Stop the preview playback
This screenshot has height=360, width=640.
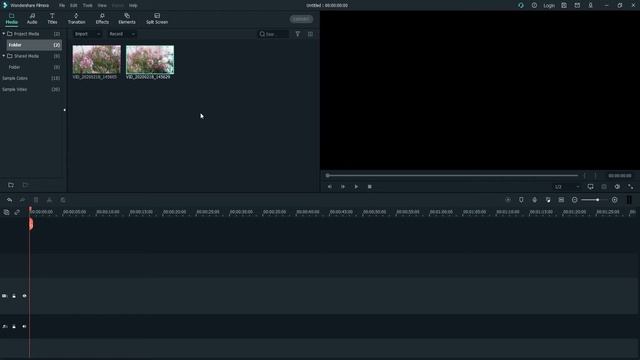[369, 187]
